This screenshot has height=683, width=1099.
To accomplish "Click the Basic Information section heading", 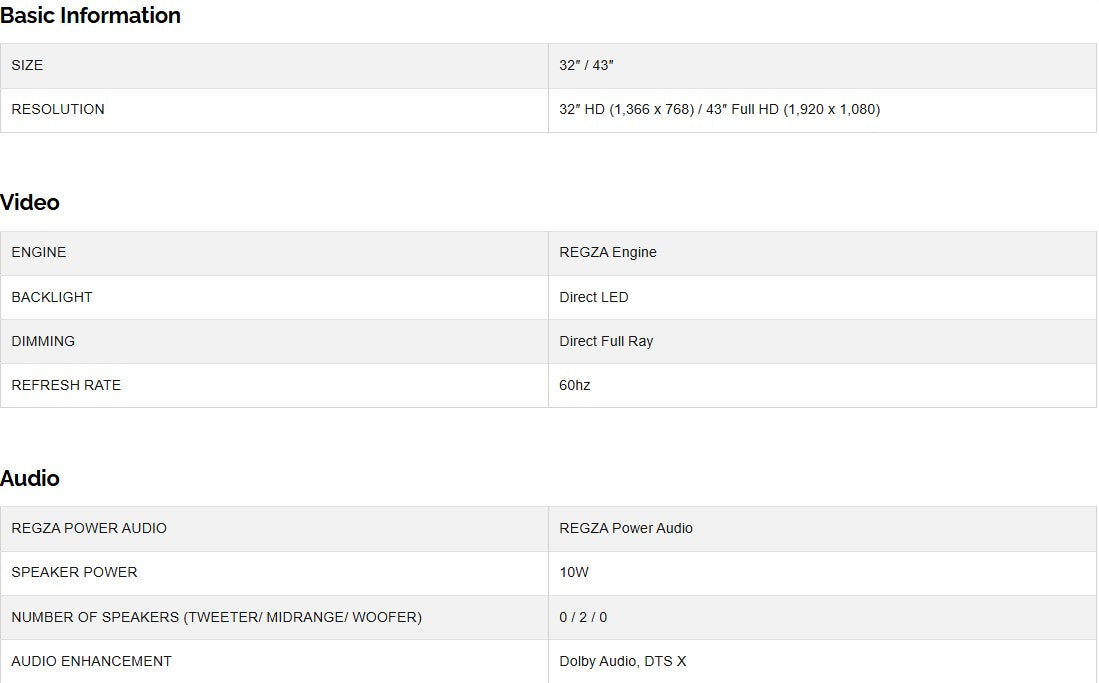I will (x=91, y=16).
